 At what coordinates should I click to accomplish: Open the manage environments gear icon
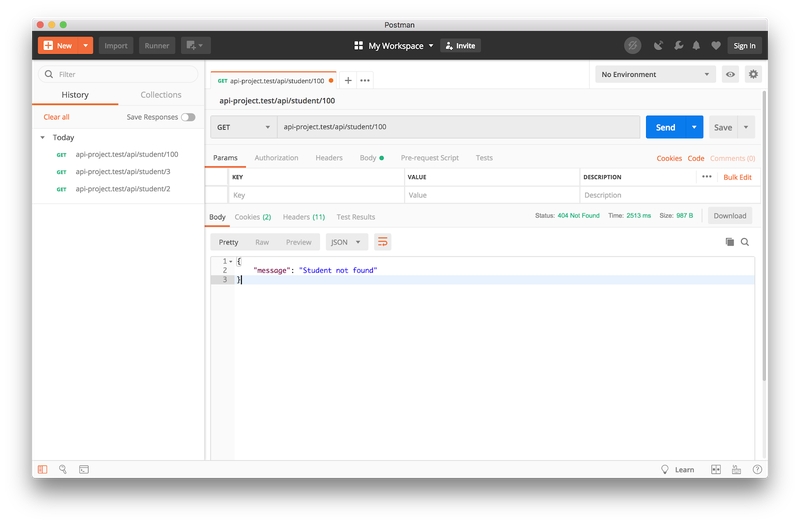click(753, 74)
